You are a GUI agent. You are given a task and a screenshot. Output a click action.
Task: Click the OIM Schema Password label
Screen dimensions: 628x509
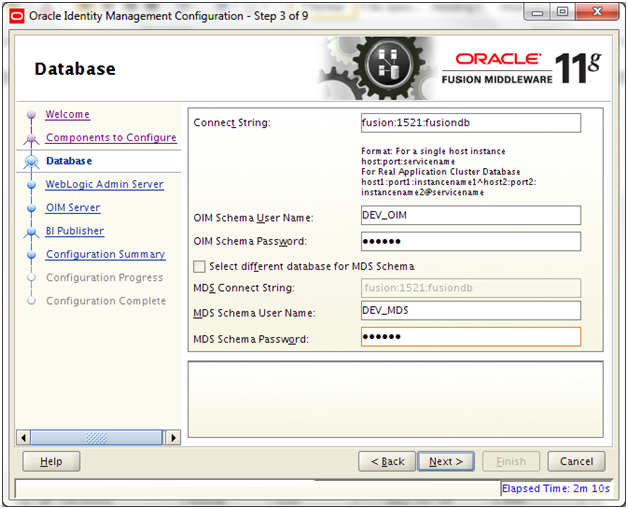click(250, 241)
